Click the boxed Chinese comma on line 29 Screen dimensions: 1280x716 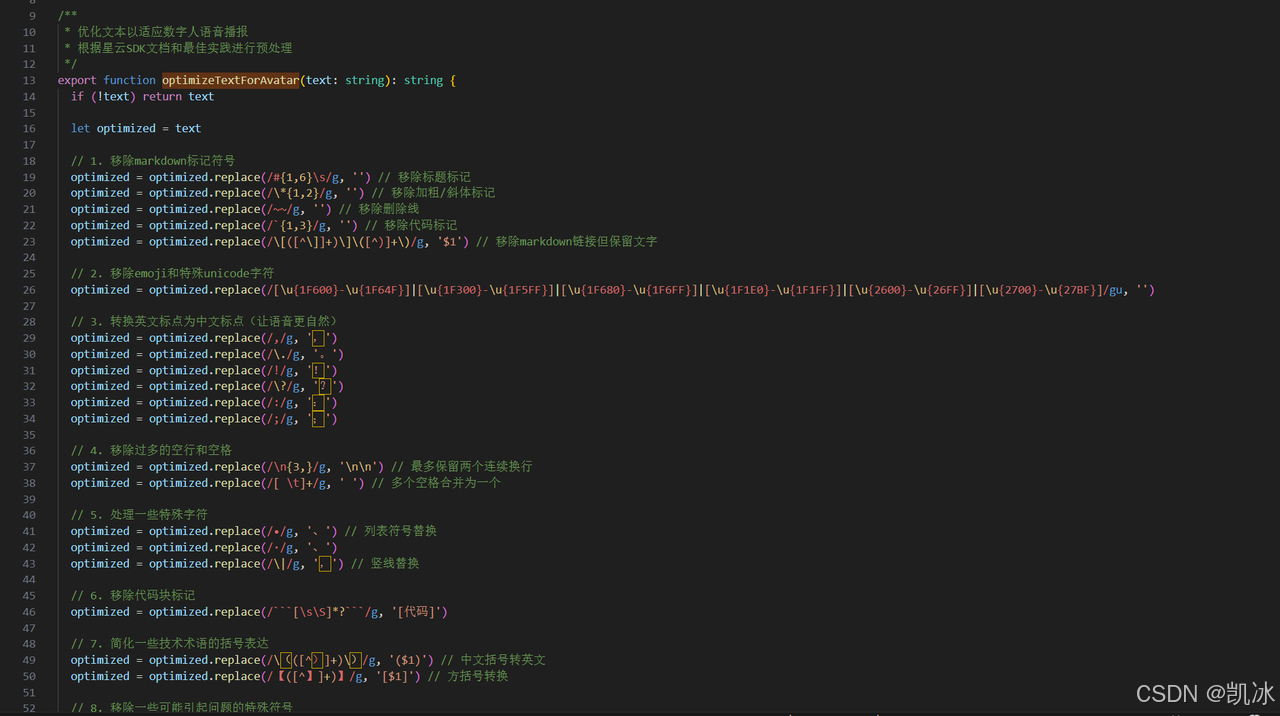click(x=319, y=338)
